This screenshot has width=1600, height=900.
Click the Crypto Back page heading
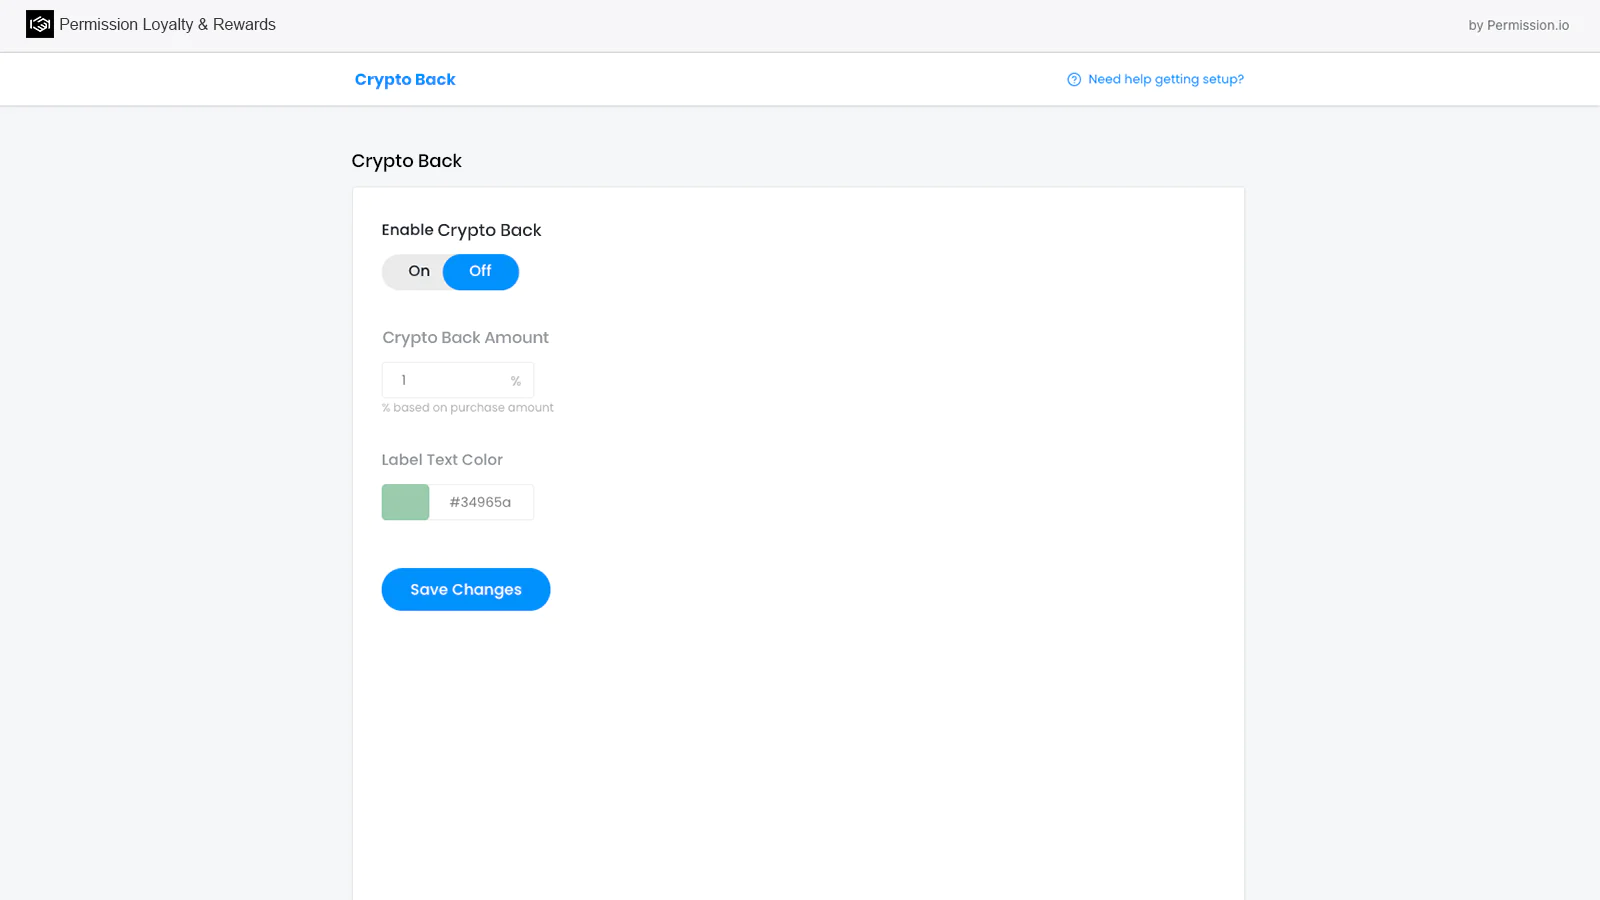coord(406,161)
